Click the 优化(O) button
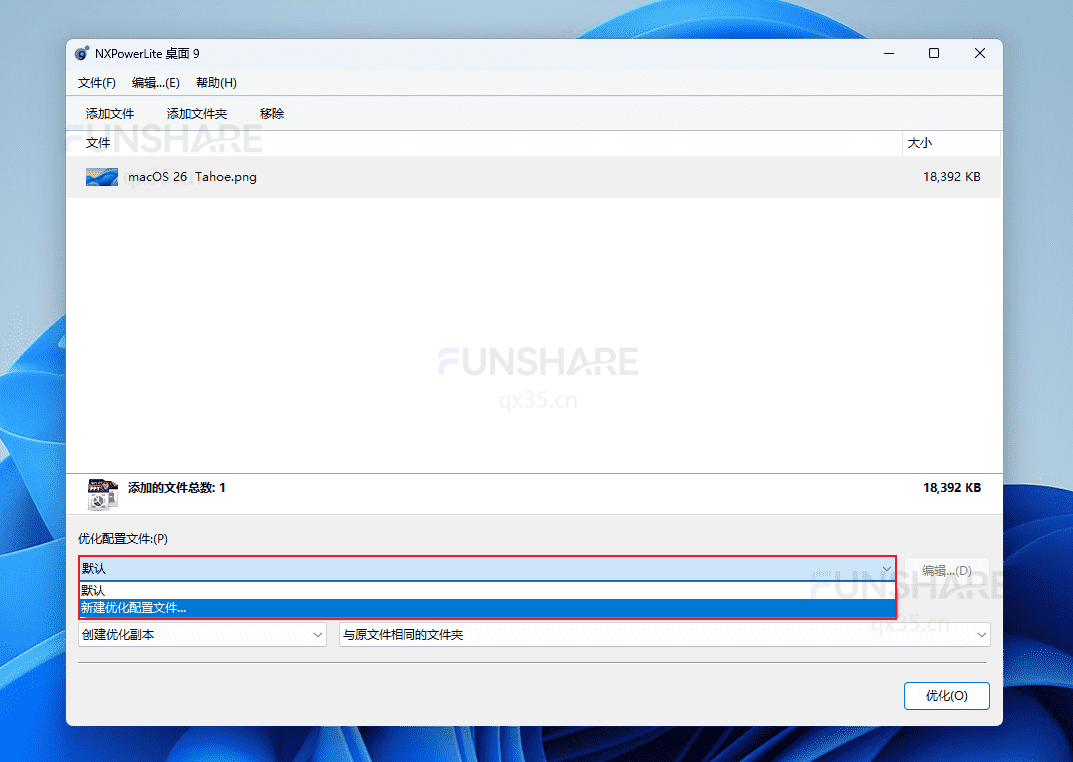Screen dimensions: 1073x762 (946, 696)
